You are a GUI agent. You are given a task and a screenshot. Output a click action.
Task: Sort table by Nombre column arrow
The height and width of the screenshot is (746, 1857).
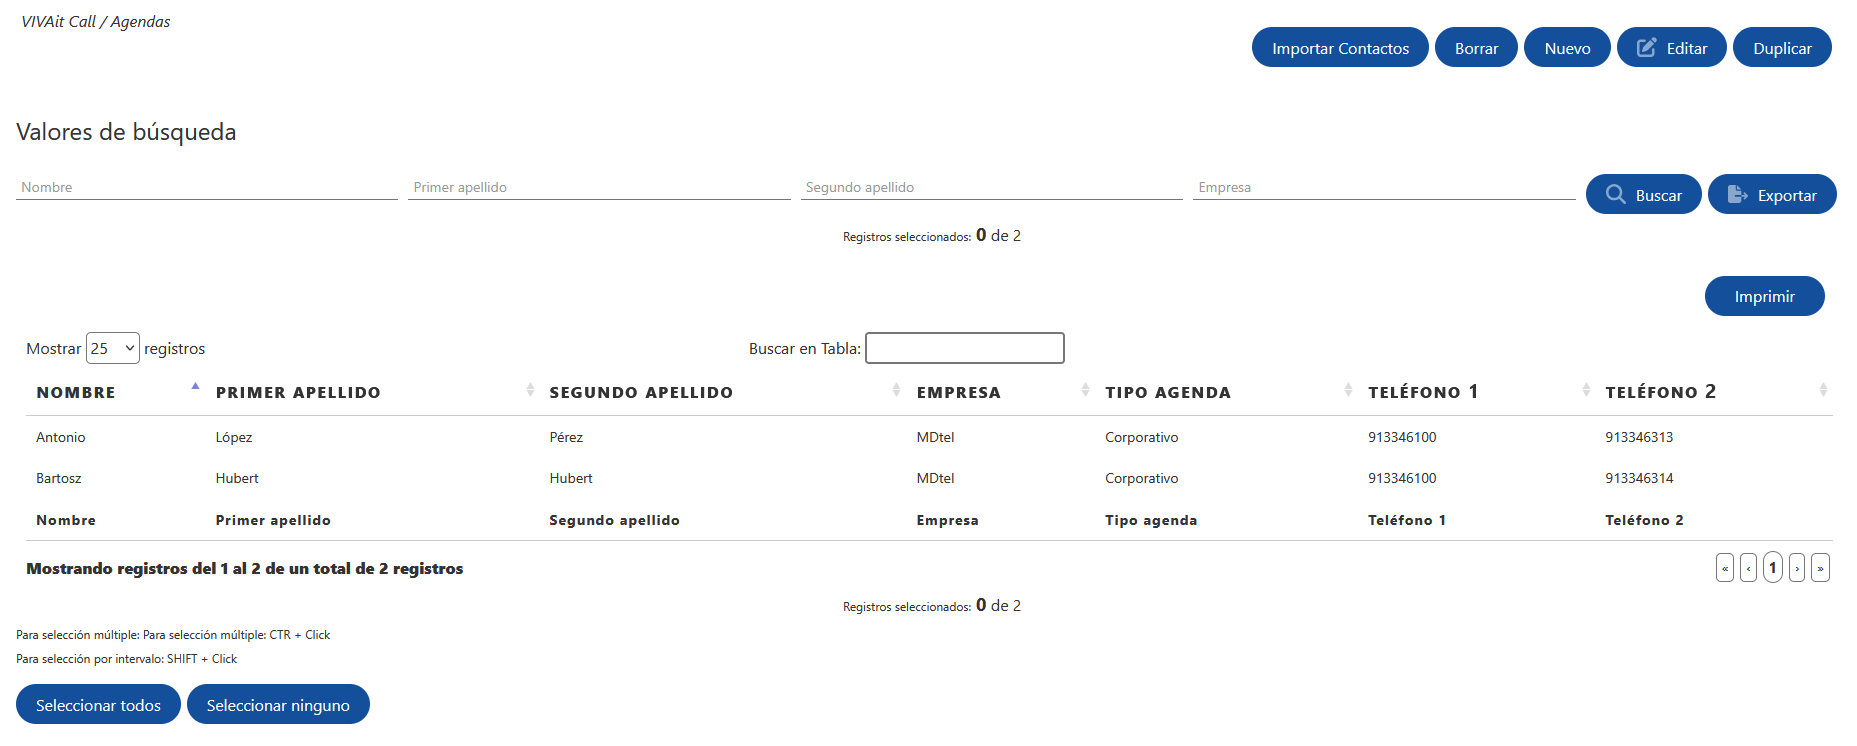[x=195, y=386]
